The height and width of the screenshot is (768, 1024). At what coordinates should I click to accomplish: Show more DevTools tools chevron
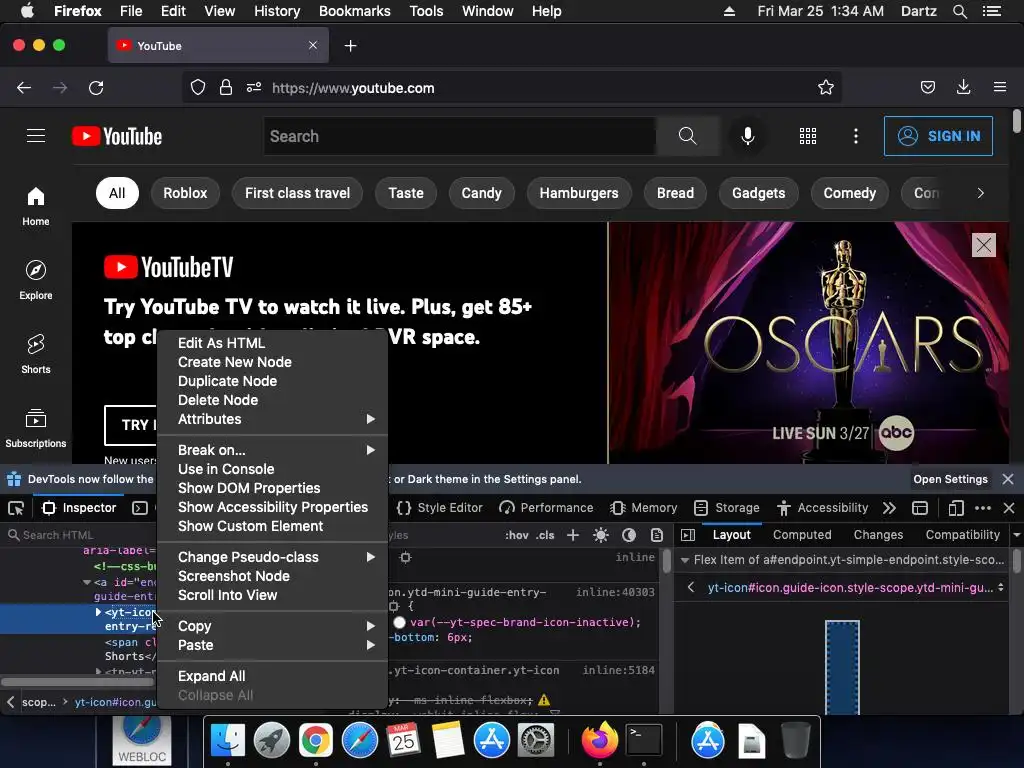coord(889,508)
